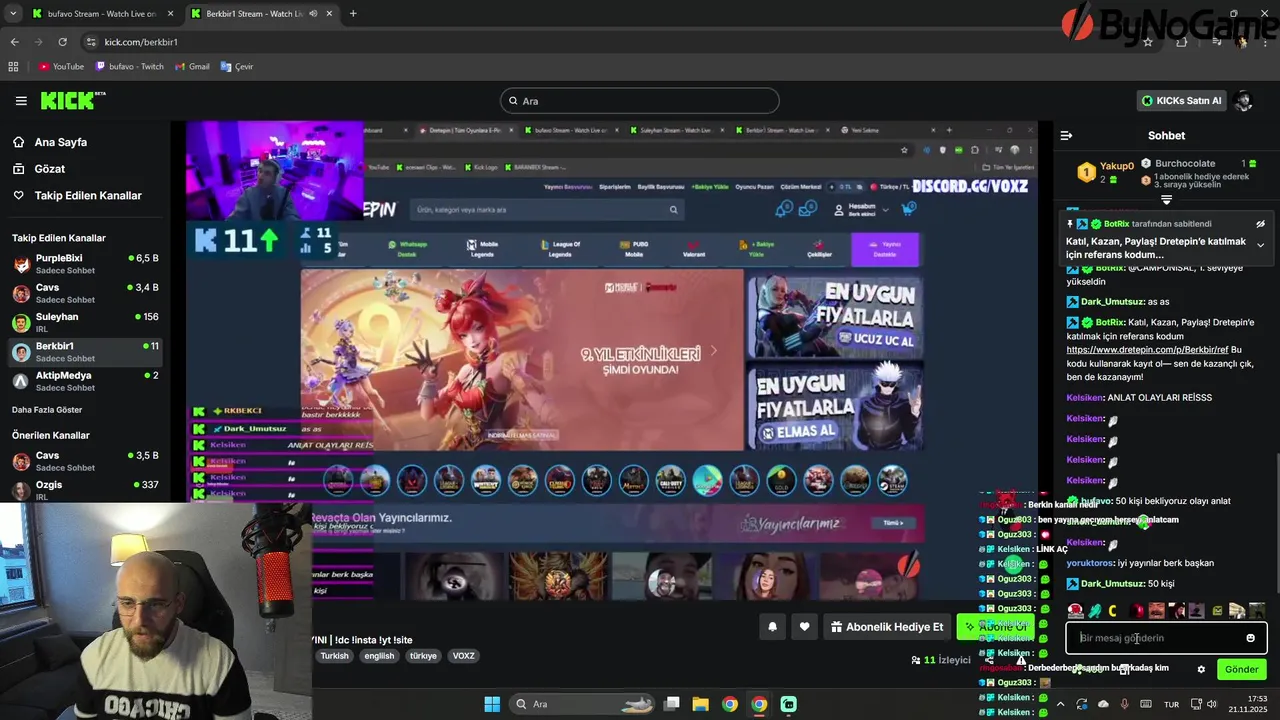Open the user profile avatar menu

[1244, 101]
